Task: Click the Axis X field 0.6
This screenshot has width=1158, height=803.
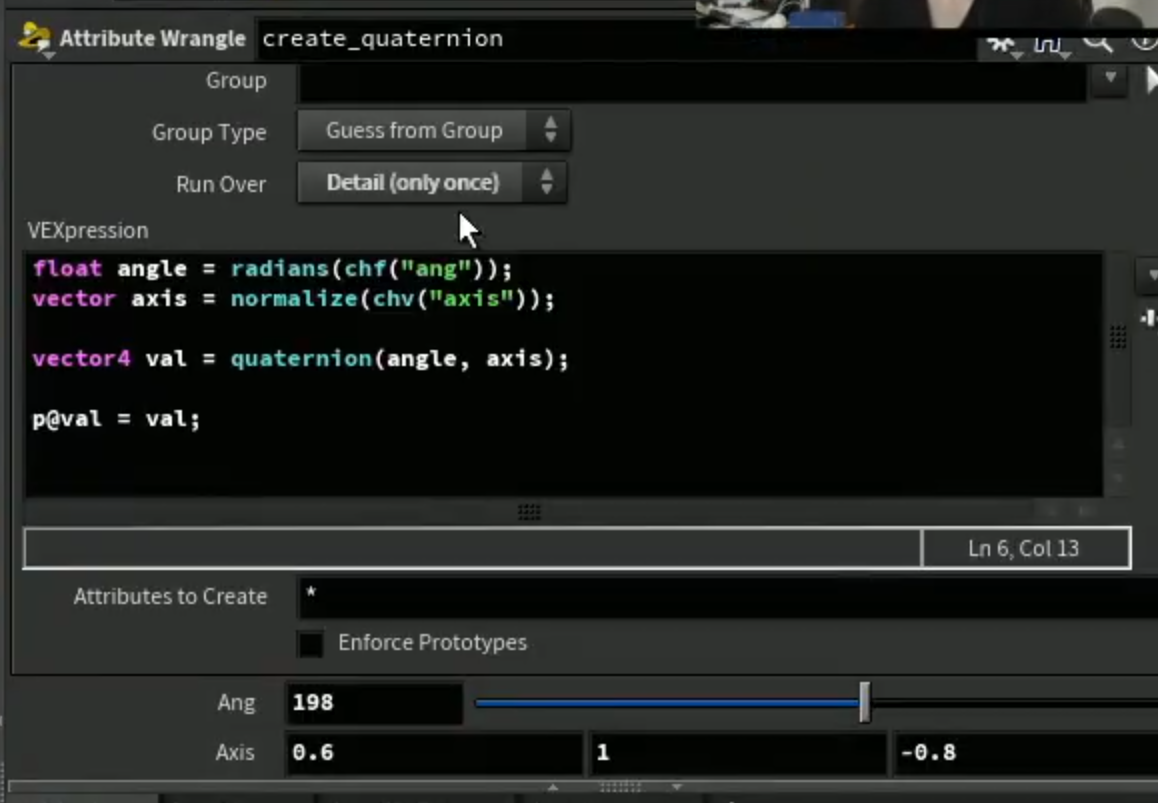Action: (x=434, y=753)
